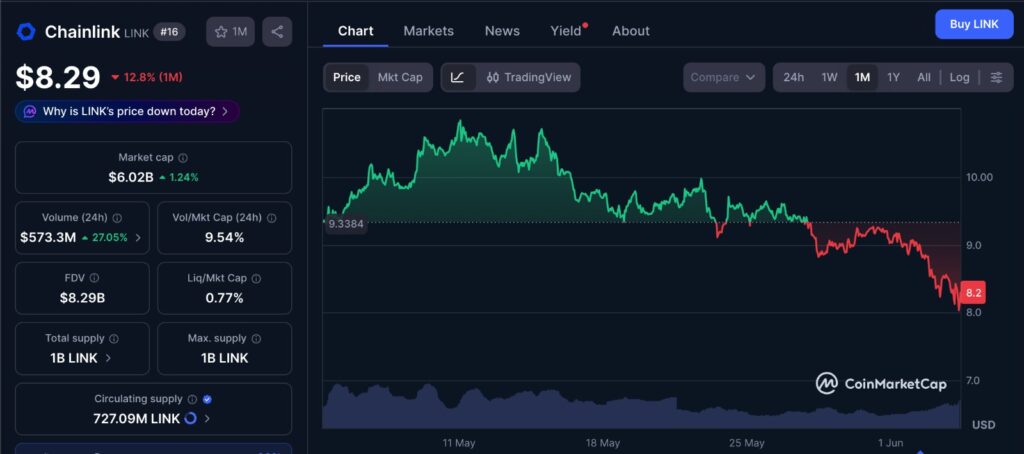The image size is (1024, 454).
Task: Click info icon next to Max. supply
Action: 256,338
